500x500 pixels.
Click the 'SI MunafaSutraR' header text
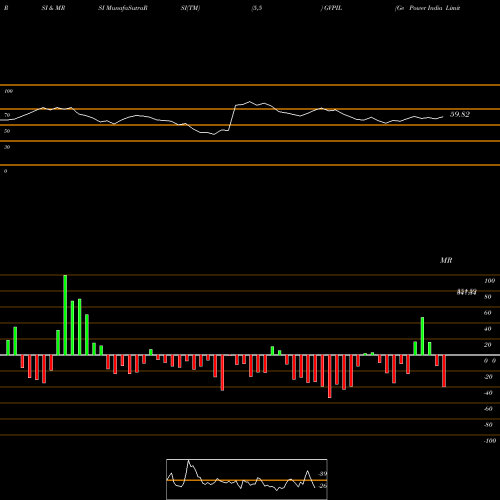point(123,8)
